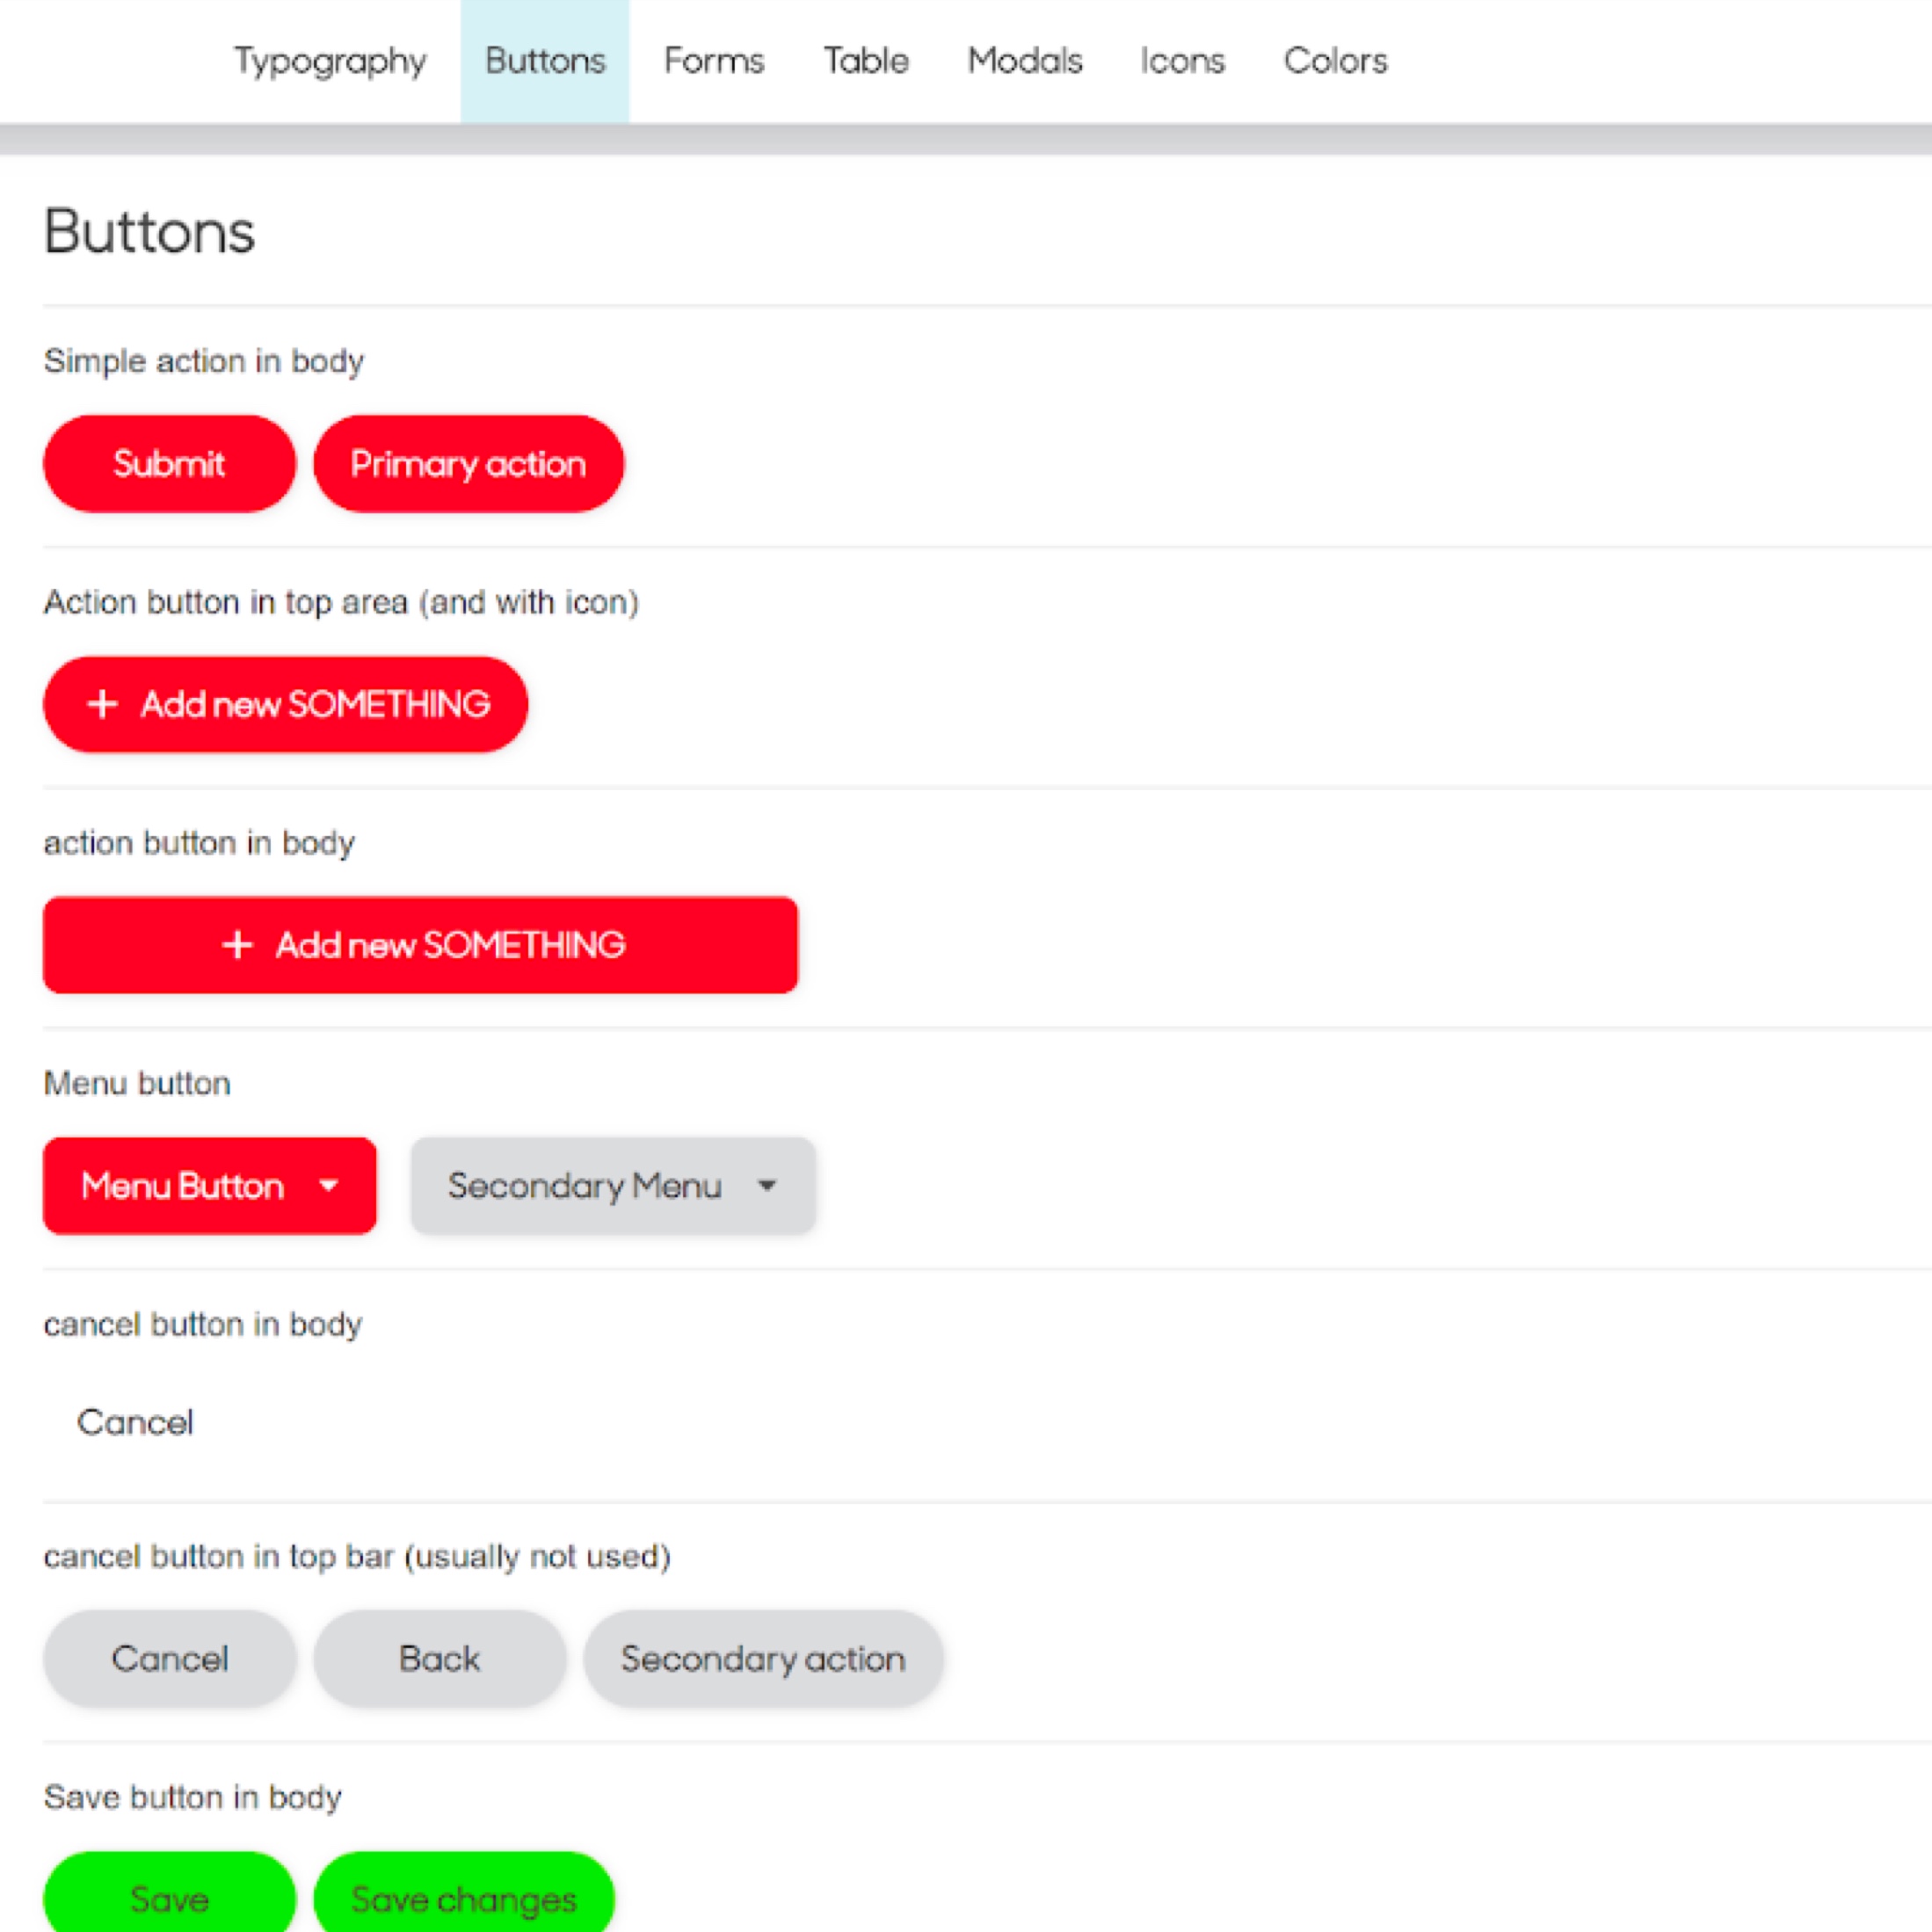Click the green Save button
Image resolution: width=1932 pixels, height=1932 pixels.
click(x=169, y=1897)
